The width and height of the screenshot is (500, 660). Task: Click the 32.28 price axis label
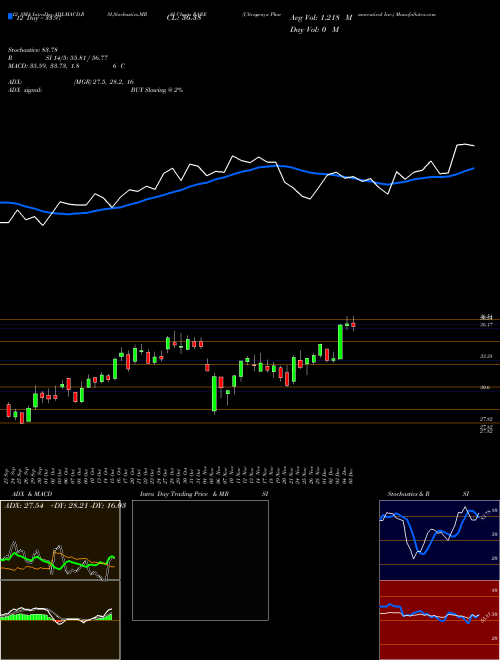click(487, 356)
